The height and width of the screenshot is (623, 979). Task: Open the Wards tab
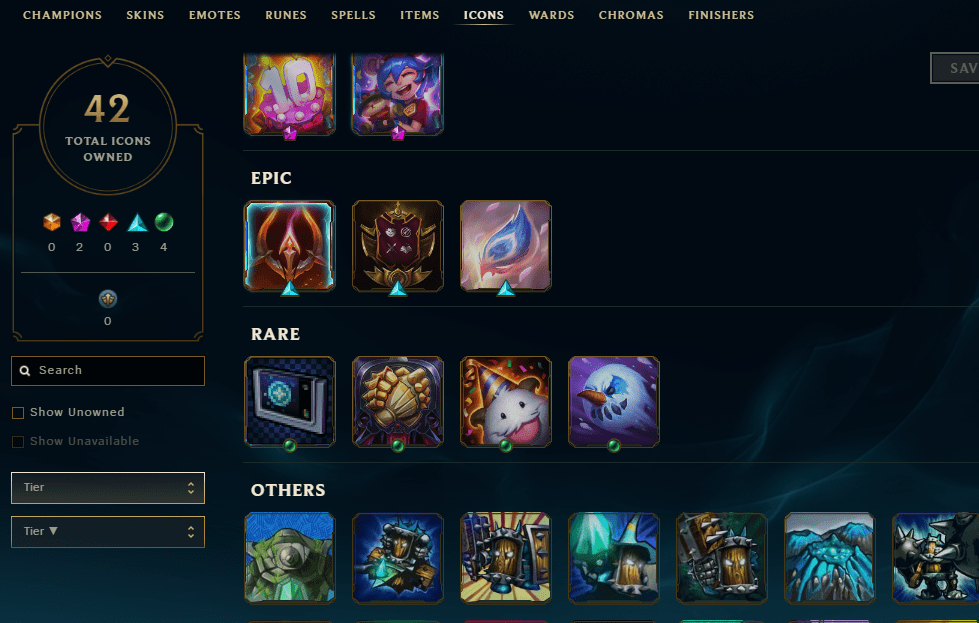point(551,15)
